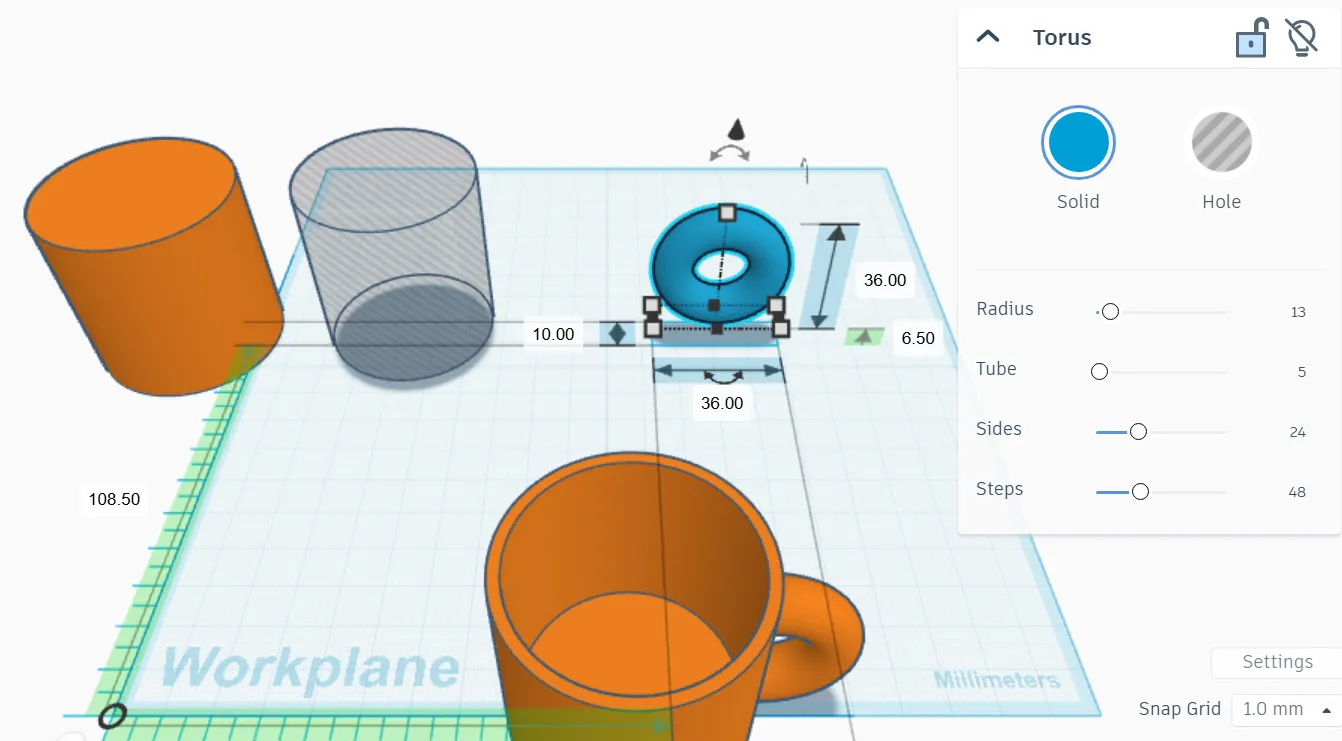Image resolution: width=1342 pixels, height=741 pixels.
Task: Click the curved rotation arrow above the torus
Action: tap(729, 153)
